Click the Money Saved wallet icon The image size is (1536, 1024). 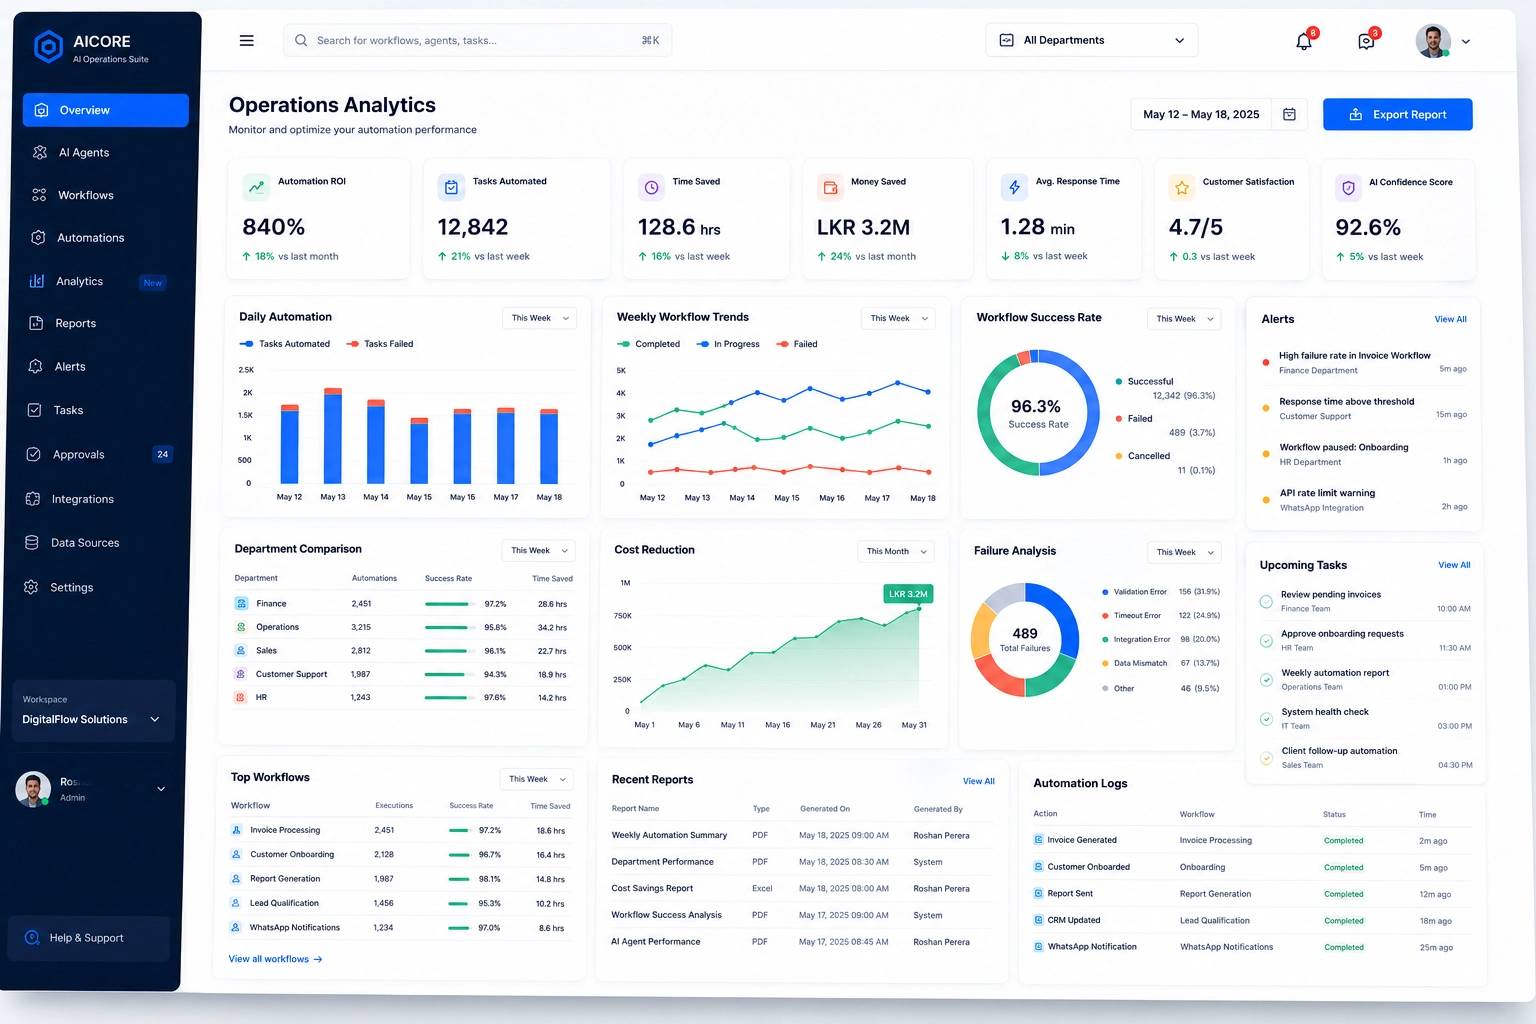[830, 187]
